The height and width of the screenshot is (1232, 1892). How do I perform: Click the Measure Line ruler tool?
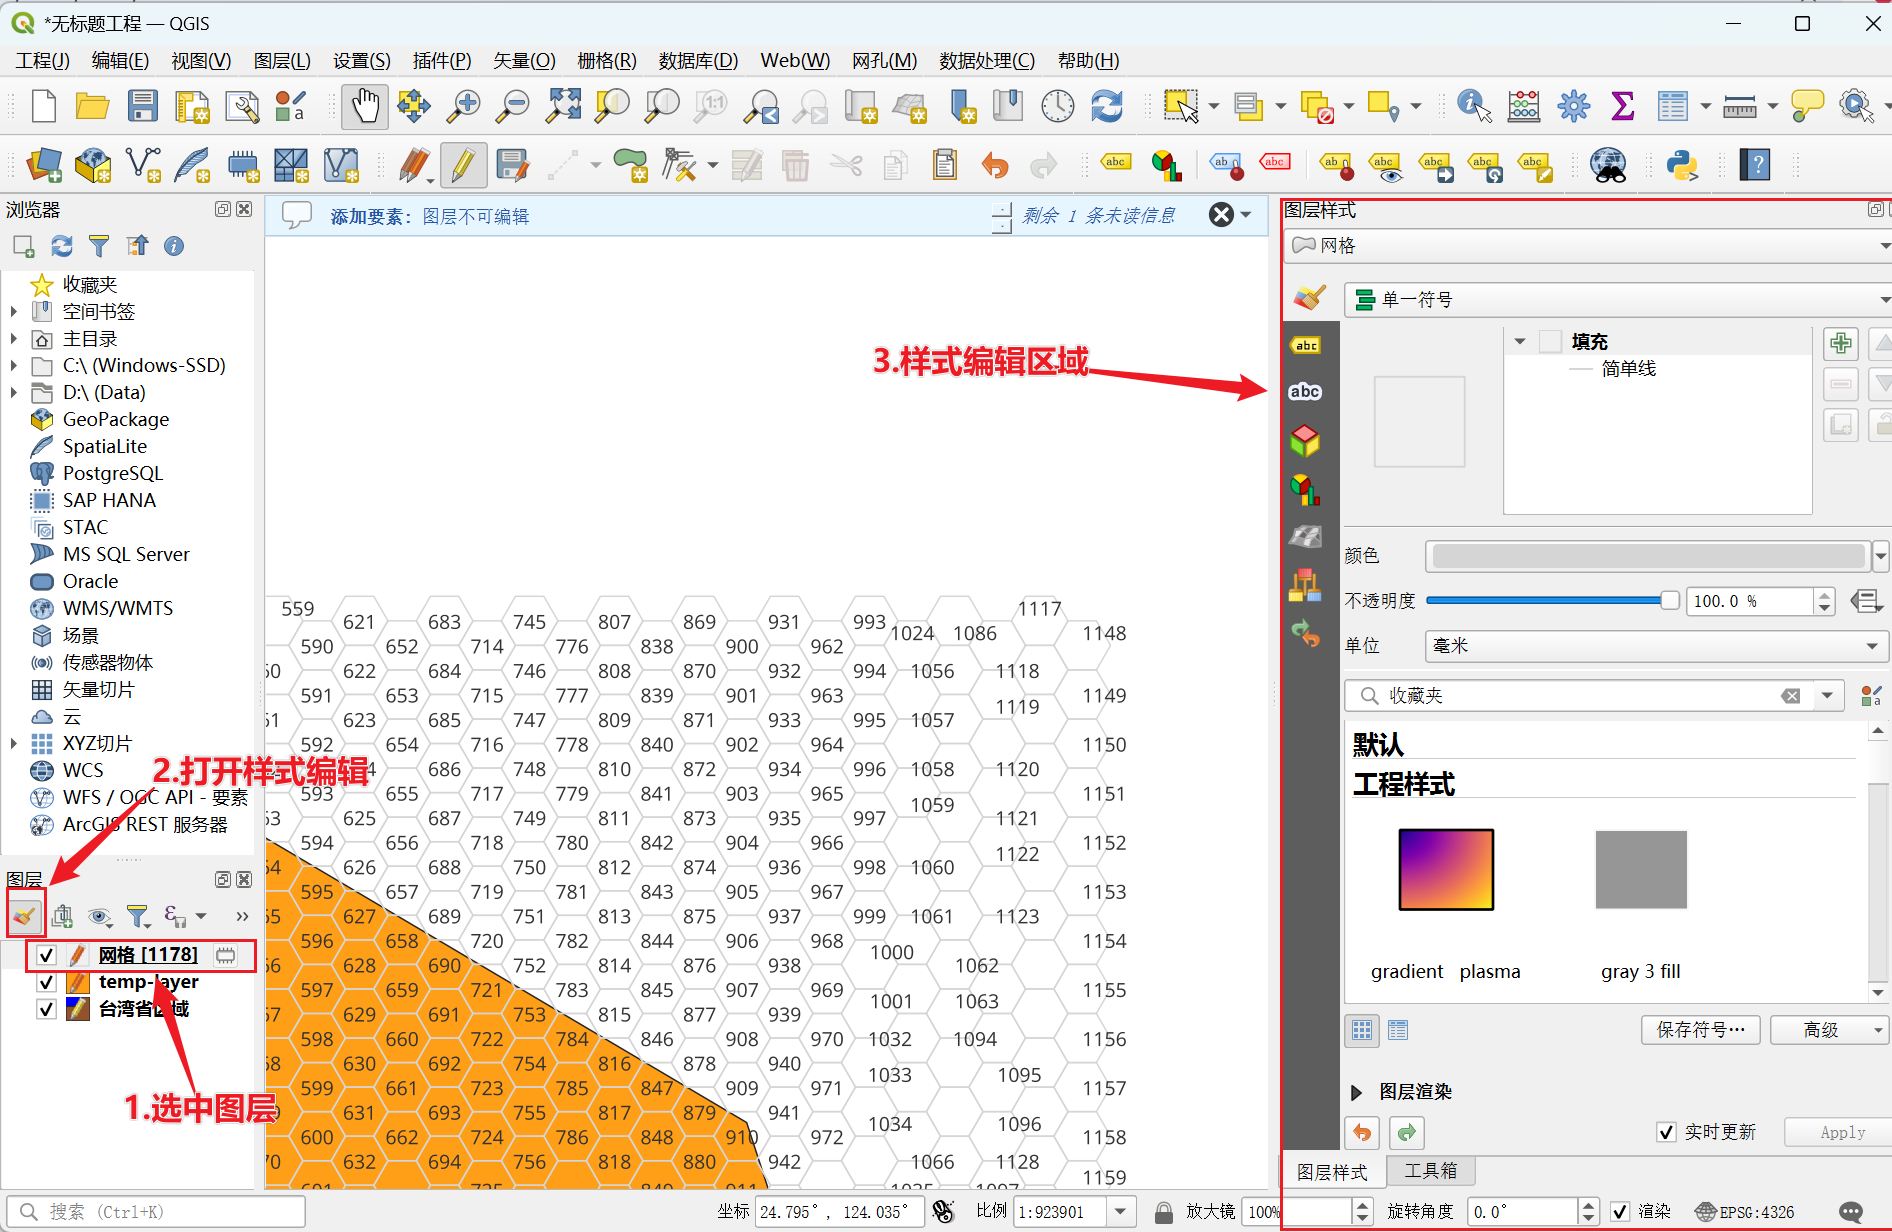click(x=1740, y=106)
